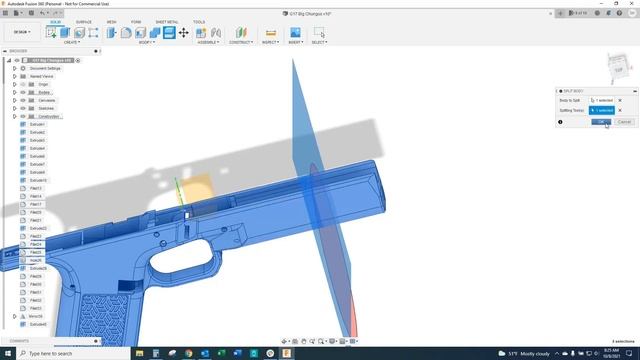This screenshot has width=640, height=360.
Task: Click the info icon in Split Body dialog
Action: click(560, 122)
